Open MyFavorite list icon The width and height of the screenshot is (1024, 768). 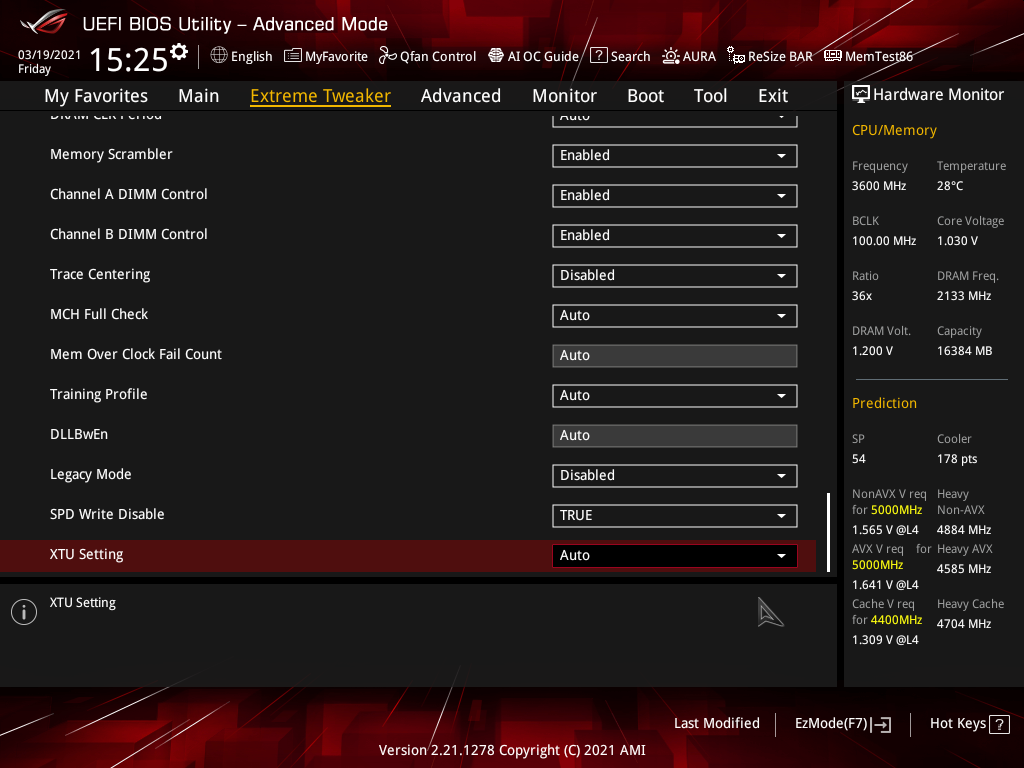[293, 56]
